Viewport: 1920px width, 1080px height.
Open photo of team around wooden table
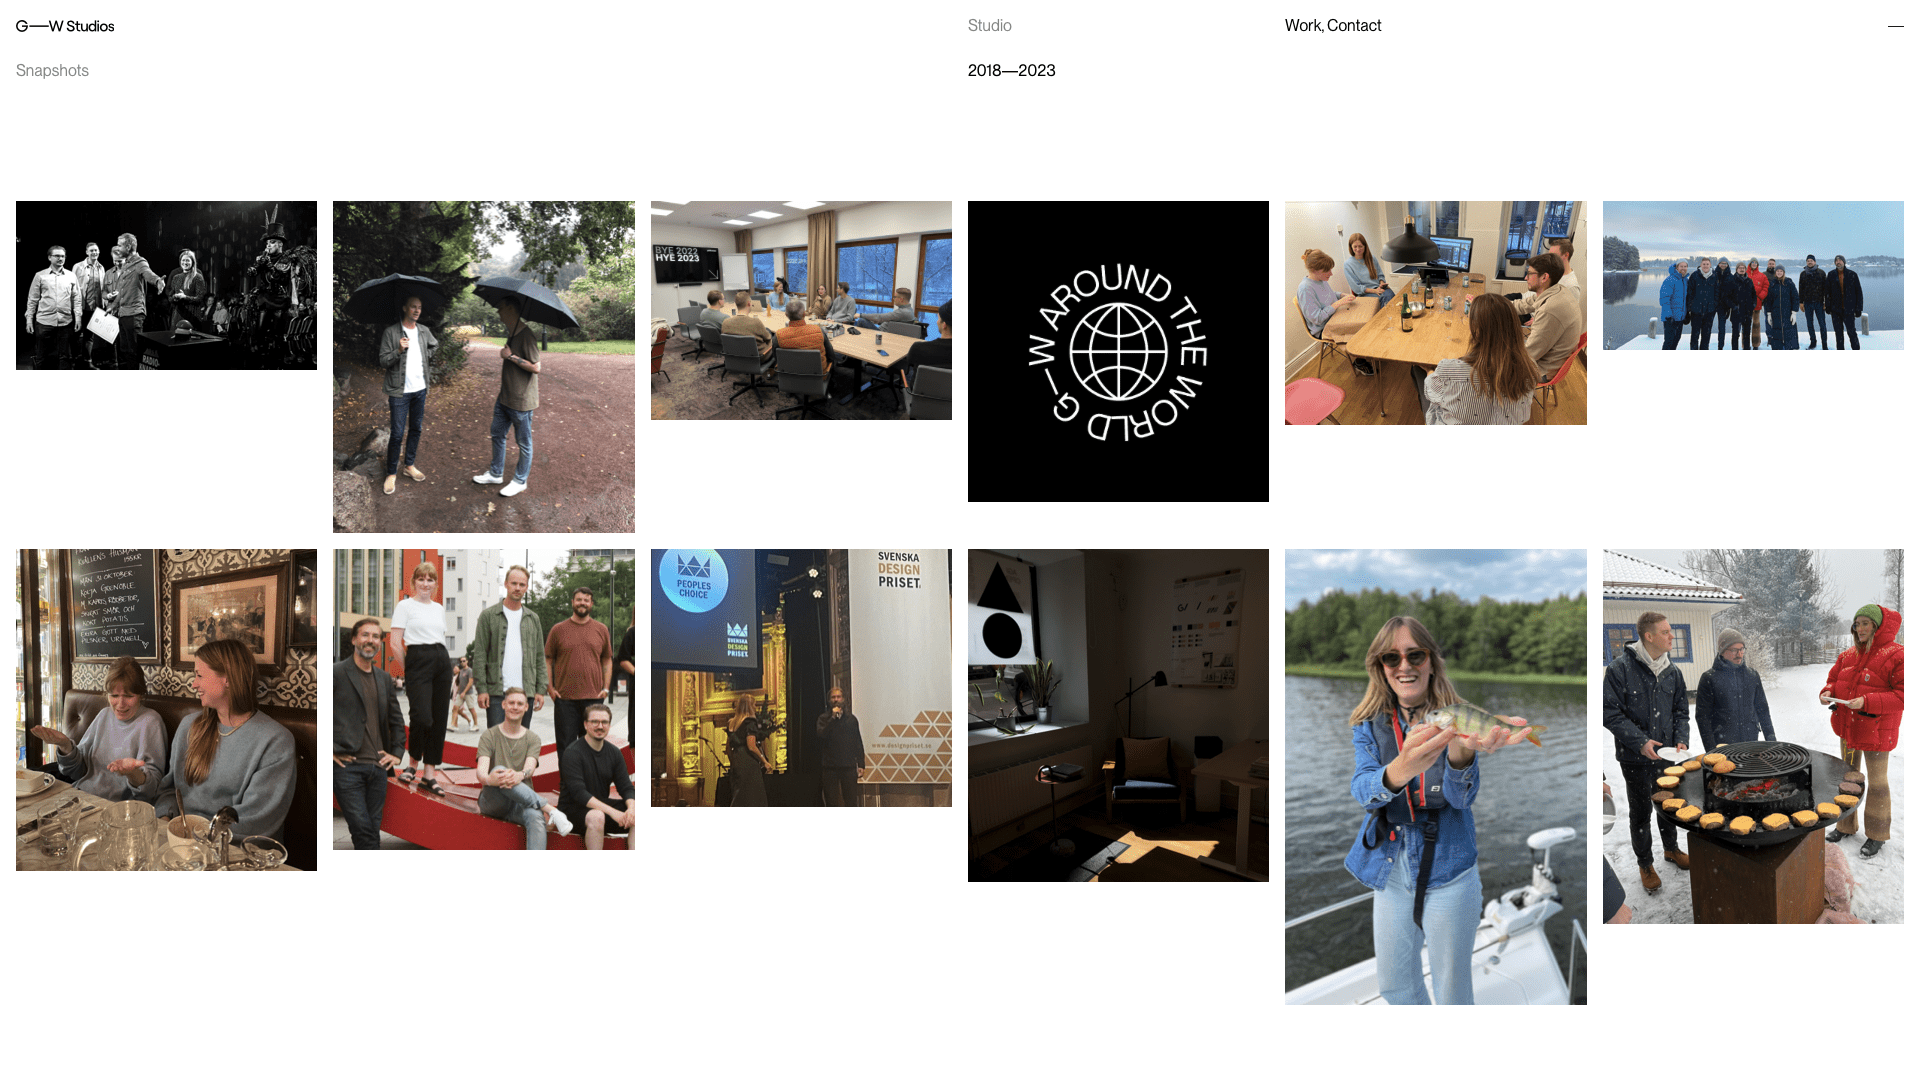point(1435,313)
